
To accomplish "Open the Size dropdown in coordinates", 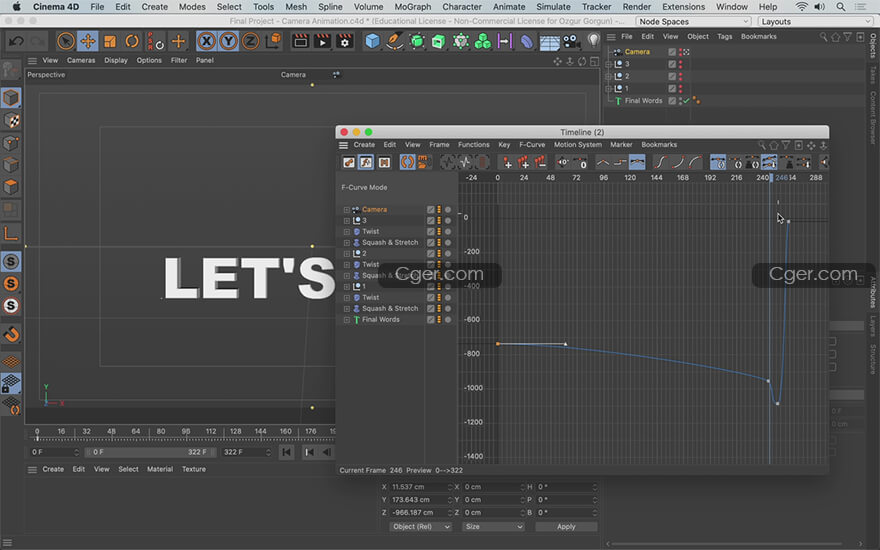I will click(x=493, y=526).
